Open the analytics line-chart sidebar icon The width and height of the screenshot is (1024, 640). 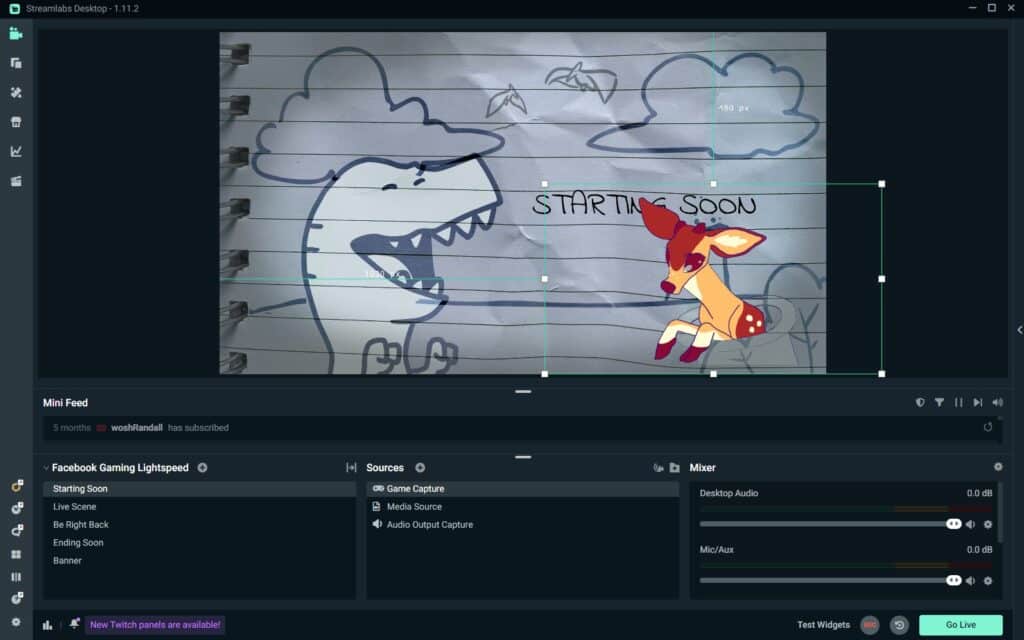[x=16, y=152]
